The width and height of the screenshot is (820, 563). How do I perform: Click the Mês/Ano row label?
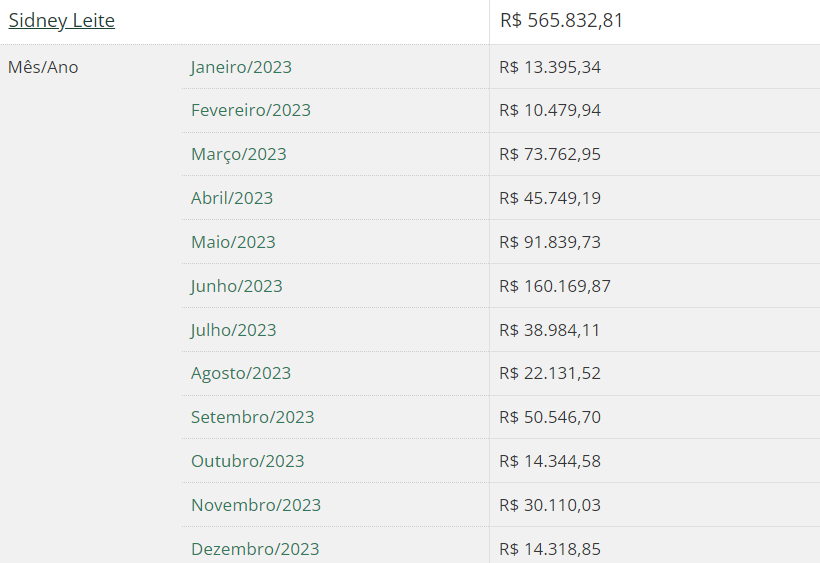pos(43,67)
